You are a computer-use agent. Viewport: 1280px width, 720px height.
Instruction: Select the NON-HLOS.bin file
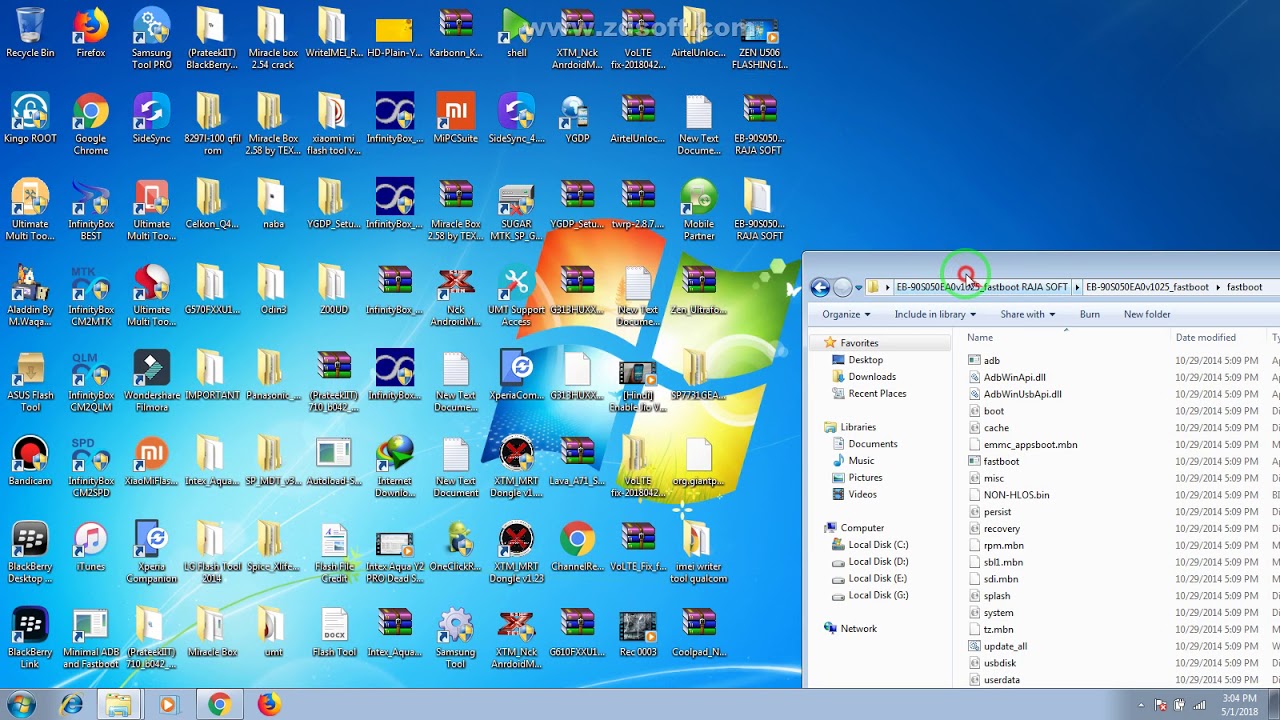click(1016, 495)
